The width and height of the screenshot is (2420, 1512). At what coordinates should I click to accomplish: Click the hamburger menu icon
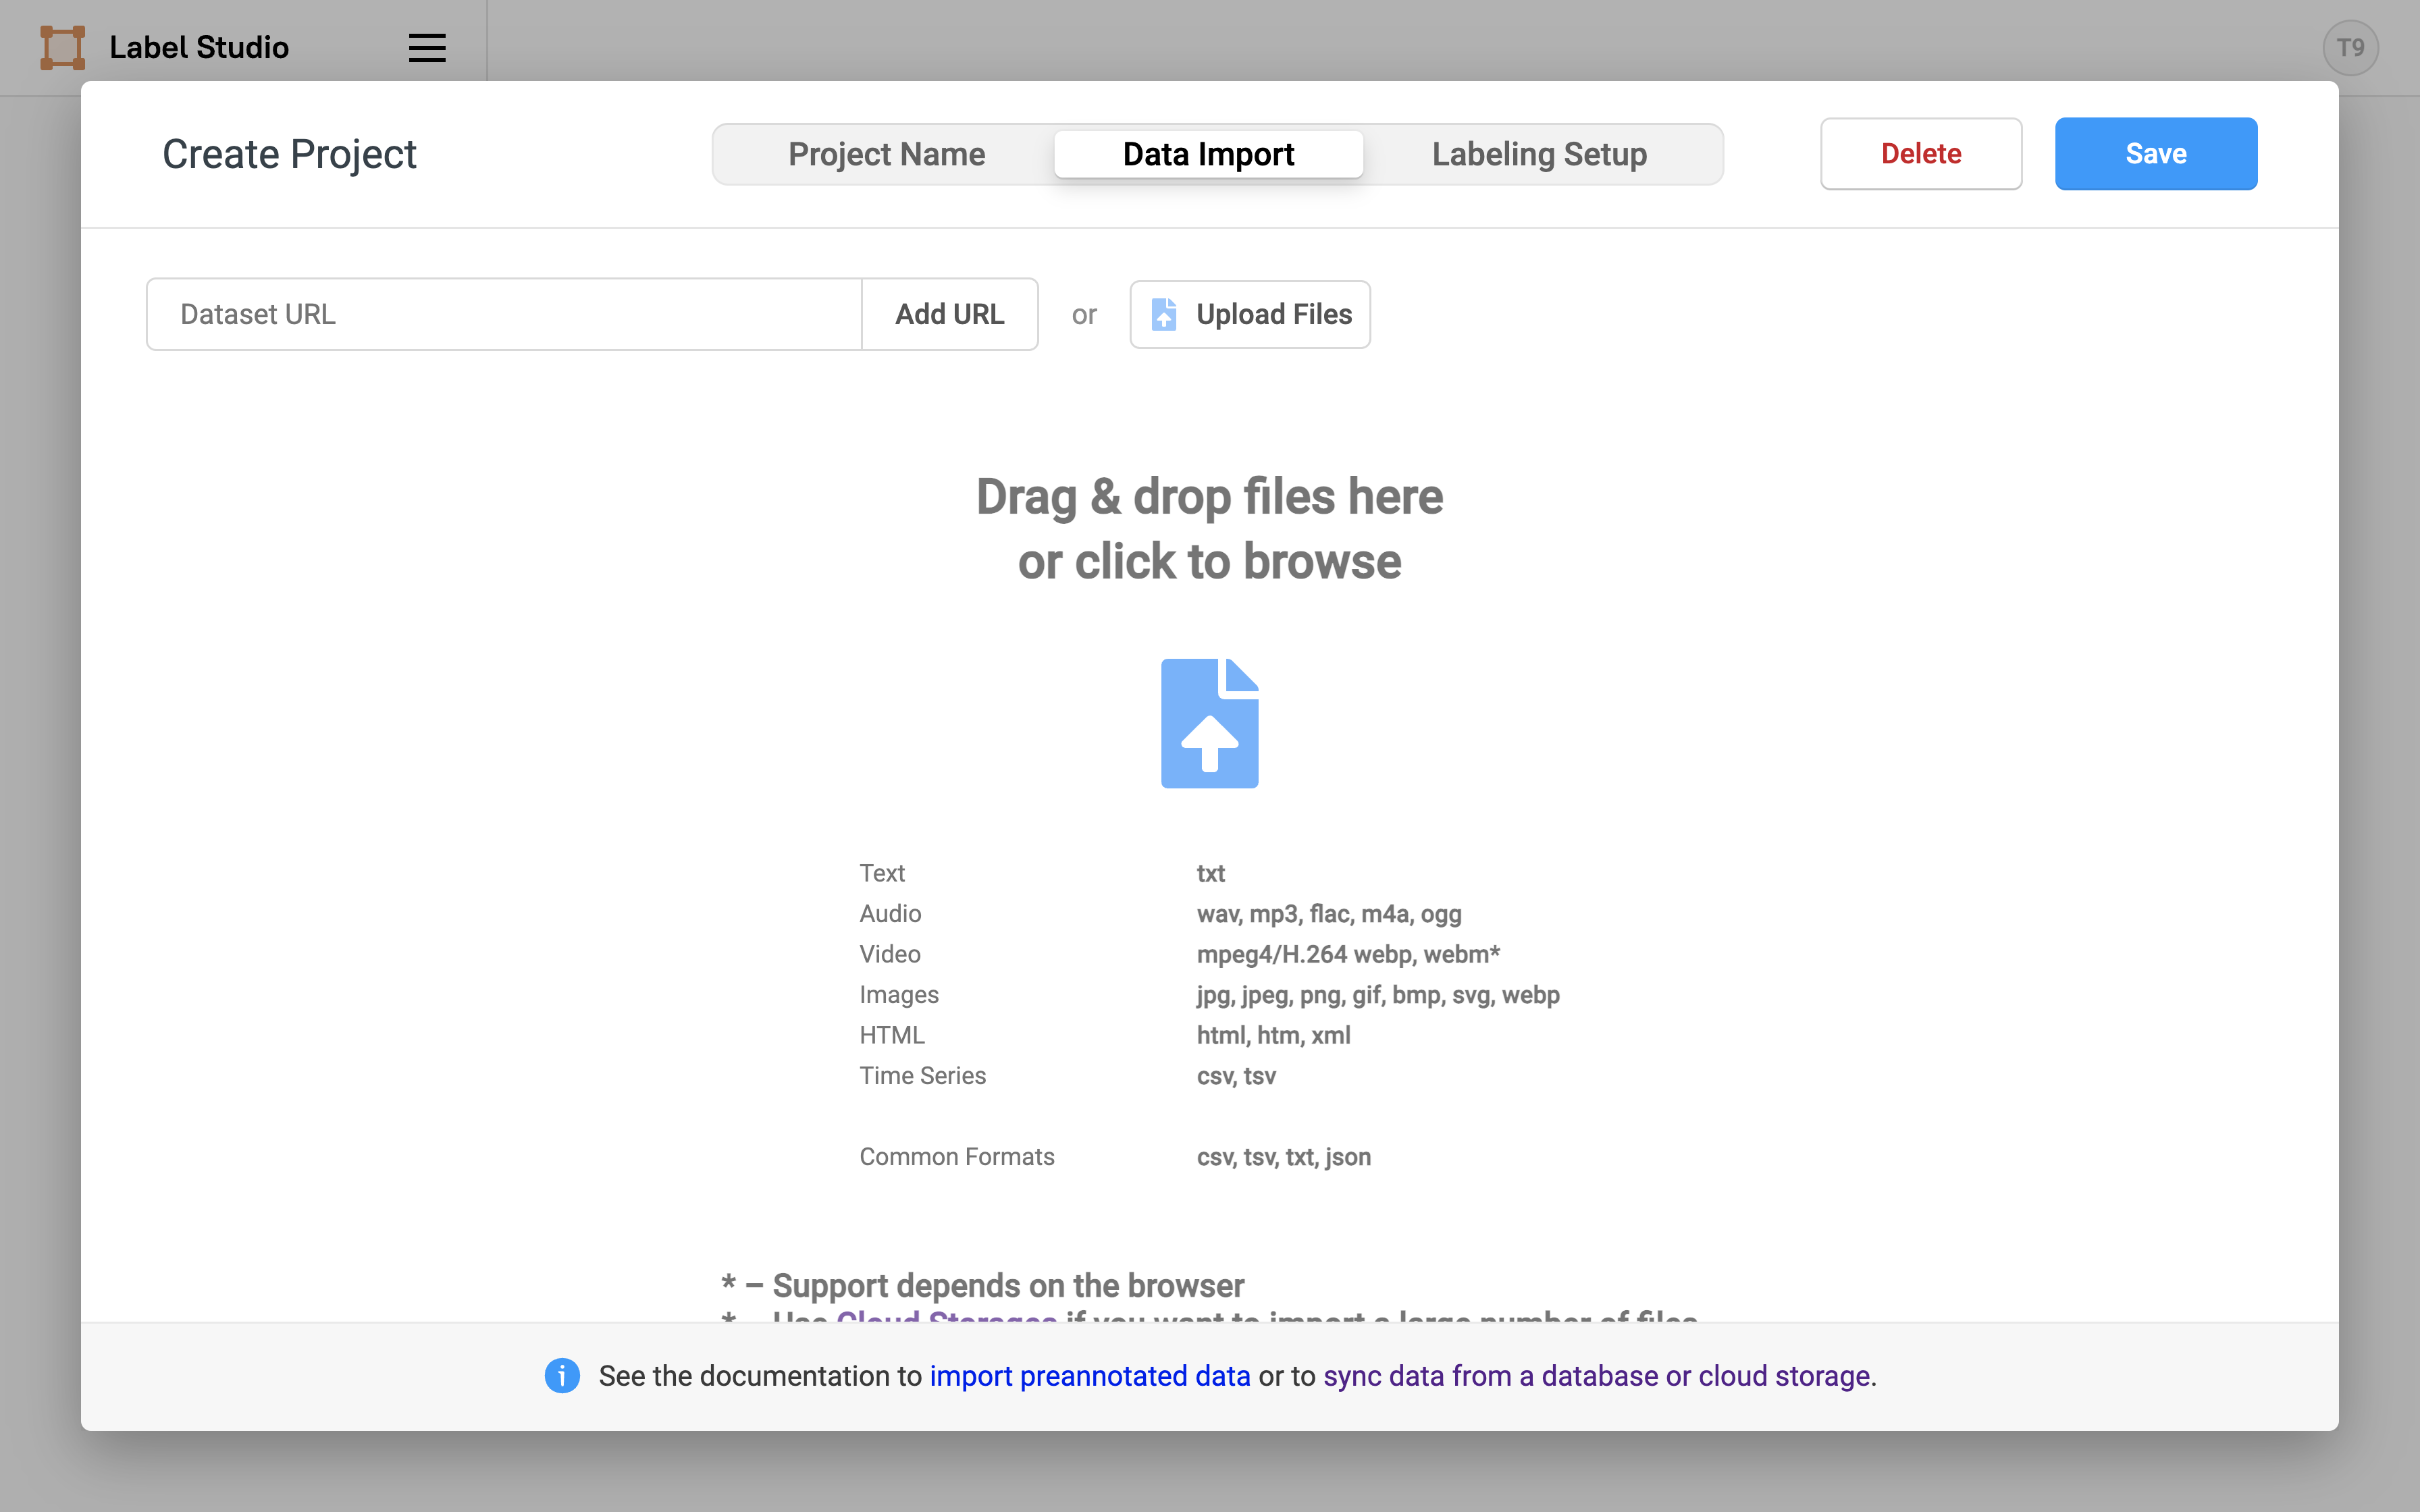pos(427,47)
